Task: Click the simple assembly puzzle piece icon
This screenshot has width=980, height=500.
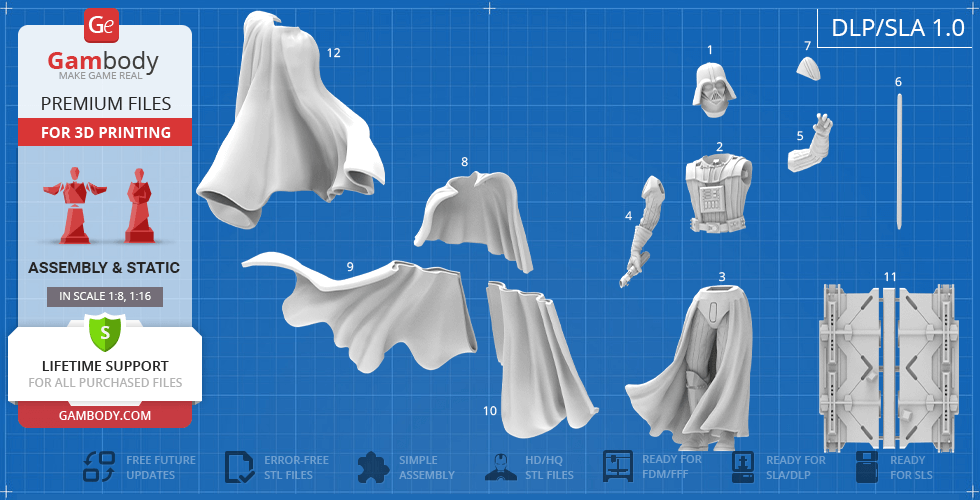Action: [373, 467]
